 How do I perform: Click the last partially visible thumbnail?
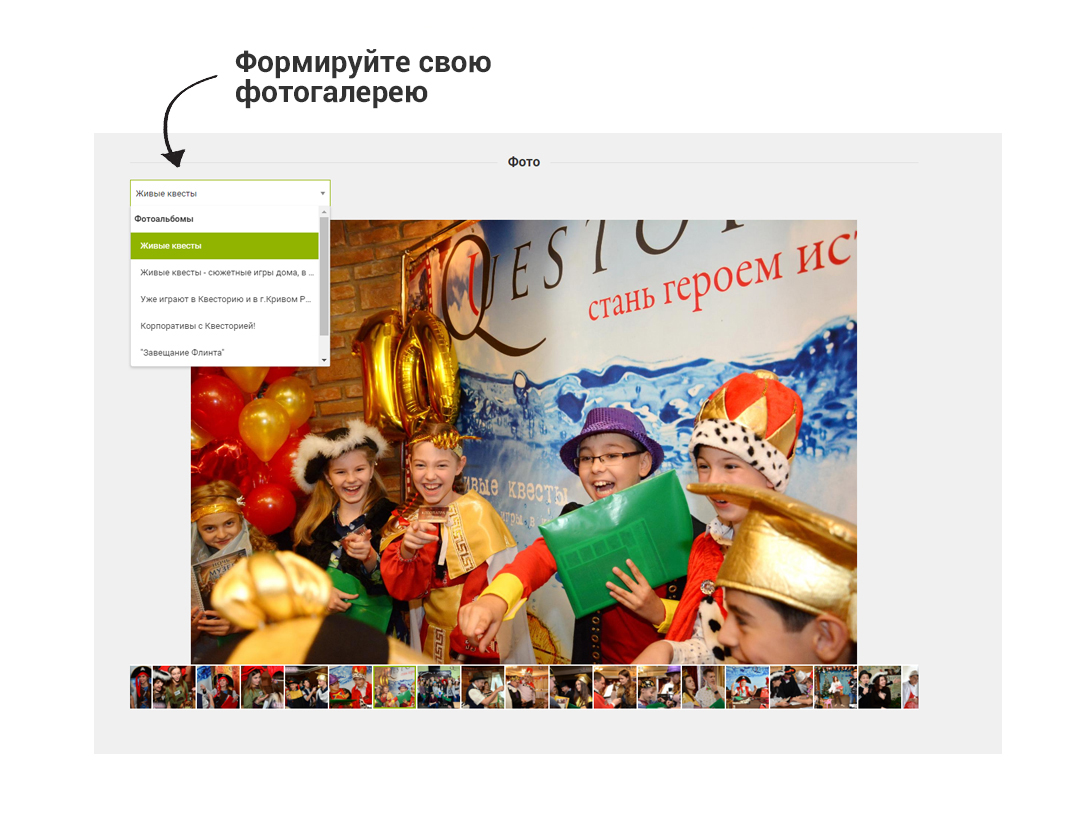(x=910, y=688)
